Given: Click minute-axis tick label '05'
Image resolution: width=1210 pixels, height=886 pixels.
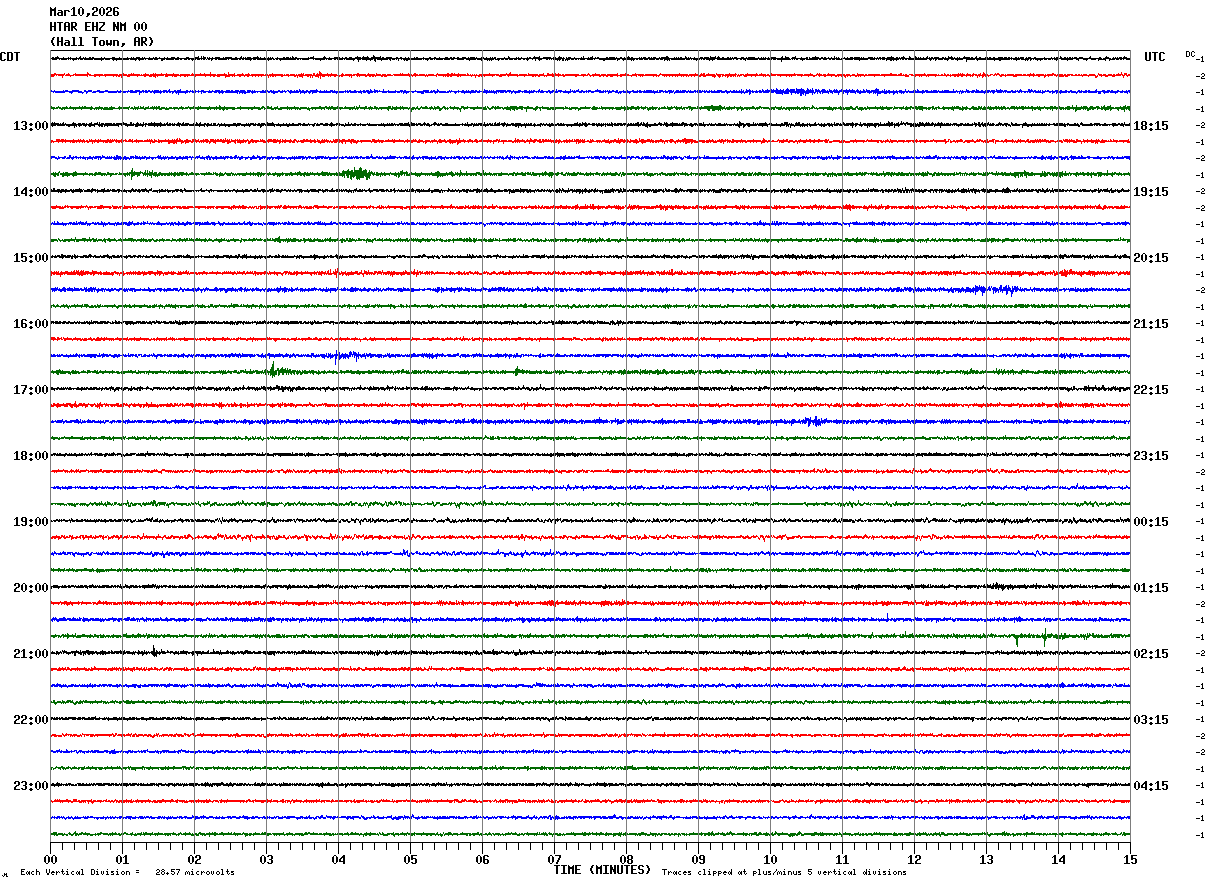Looking at the screenshot, I should (x=410, y=860).
